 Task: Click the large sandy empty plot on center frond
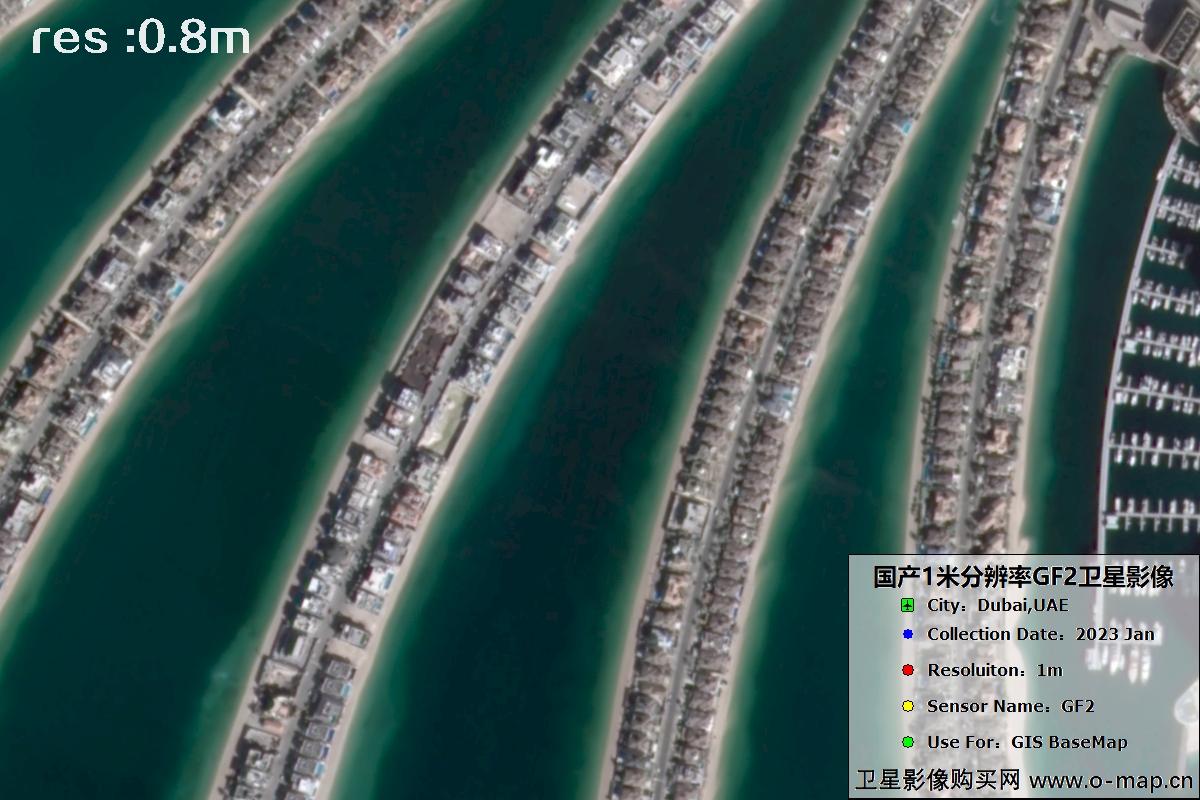507,215
